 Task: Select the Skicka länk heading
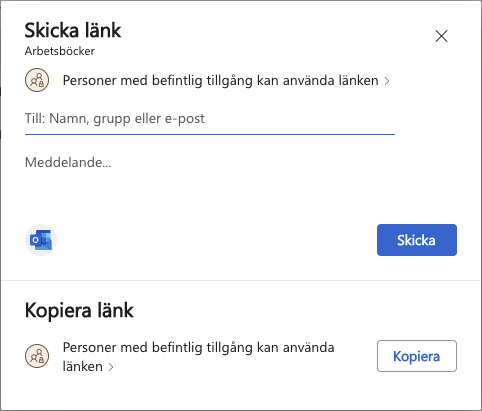(73, 30)
